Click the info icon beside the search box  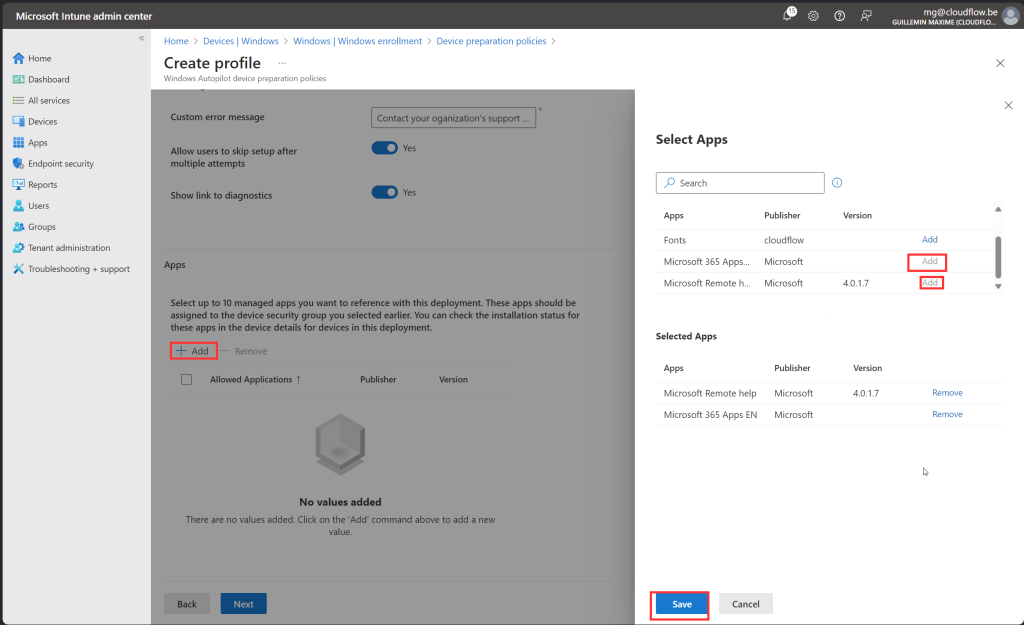(837, 183)
